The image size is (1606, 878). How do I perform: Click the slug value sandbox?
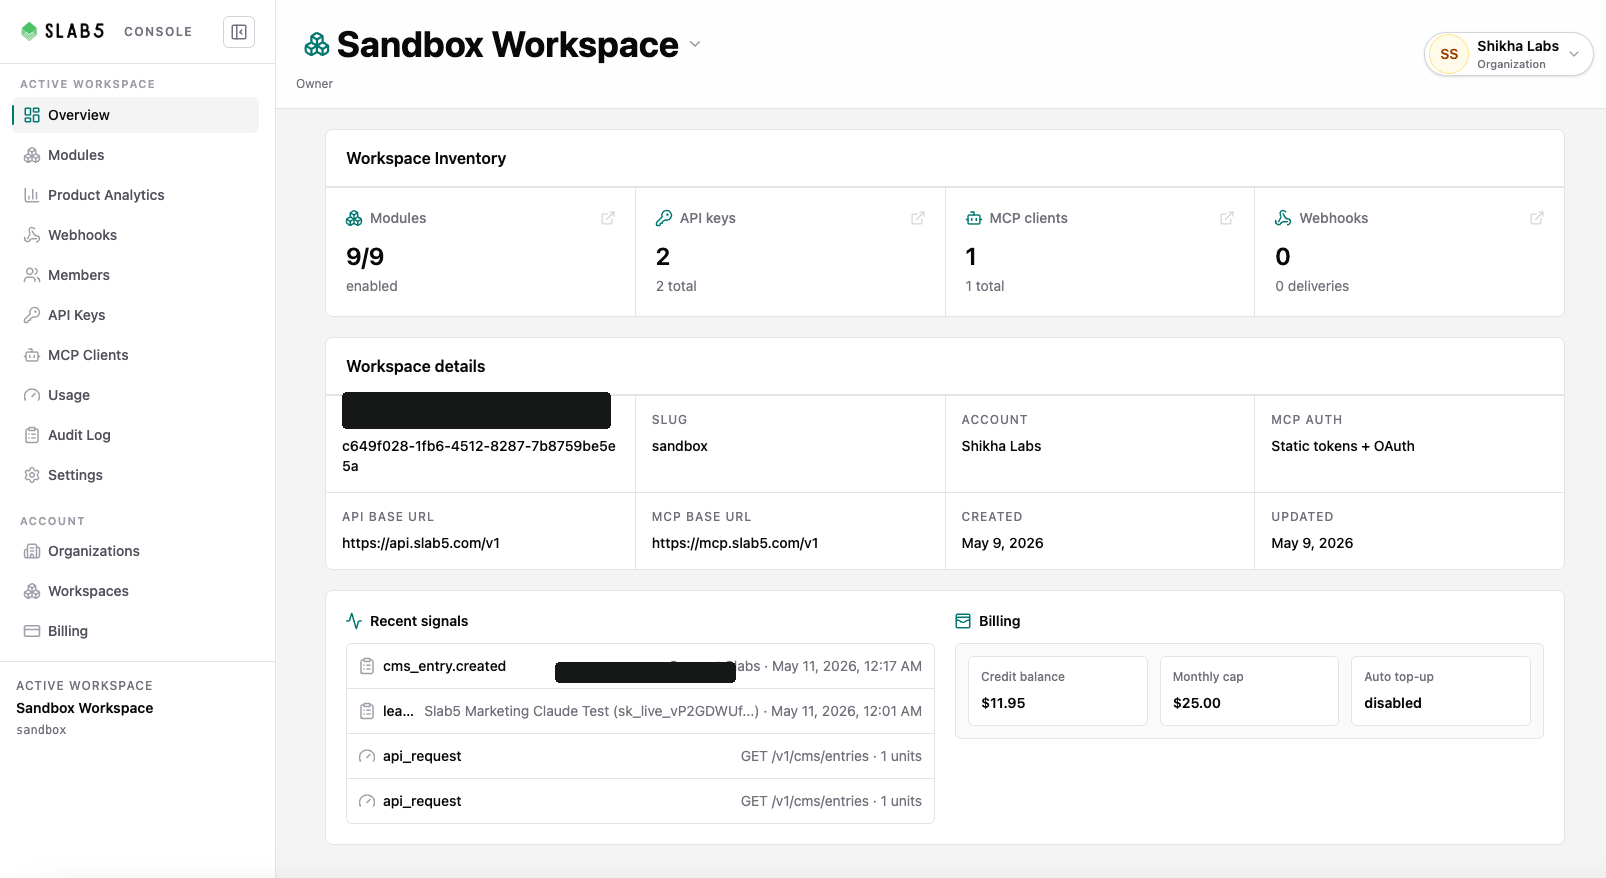pyautogui.click(x=680, y=446)
